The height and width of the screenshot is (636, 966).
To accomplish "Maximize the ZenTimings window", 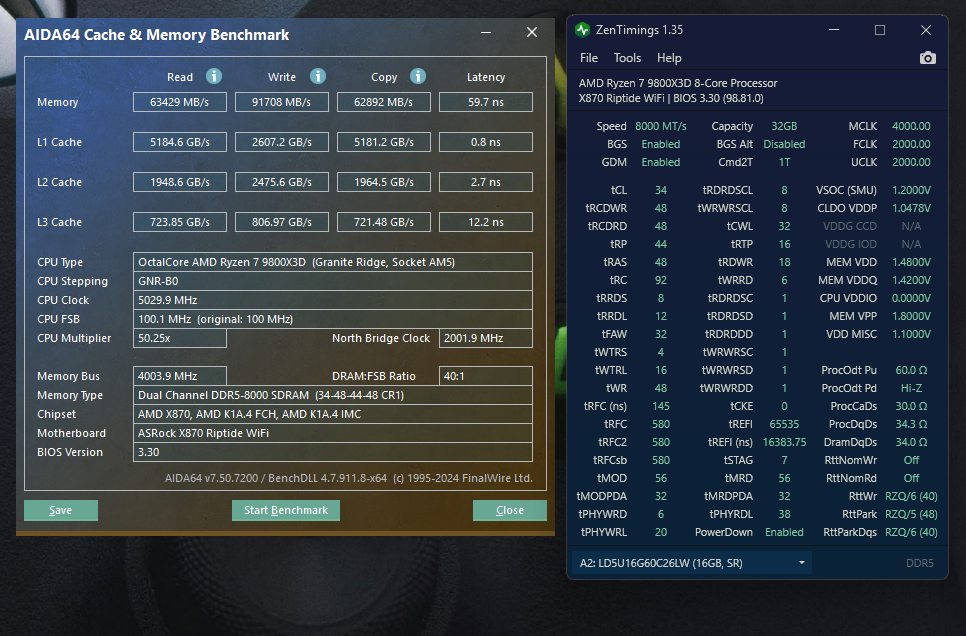I will click(880, 30).
